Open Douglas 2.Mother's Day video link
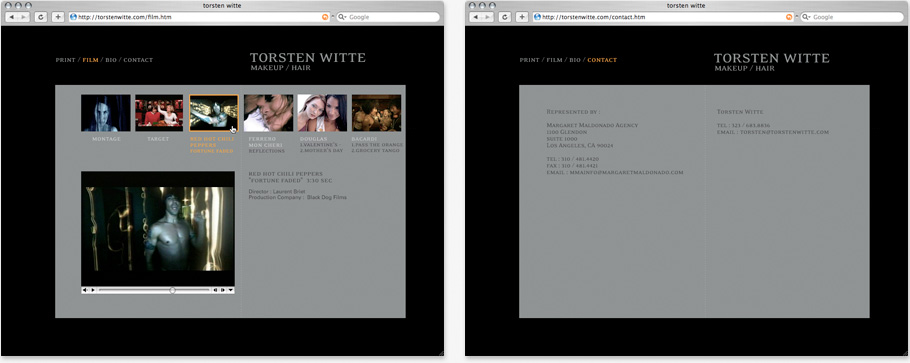 [x=322, y=151]
